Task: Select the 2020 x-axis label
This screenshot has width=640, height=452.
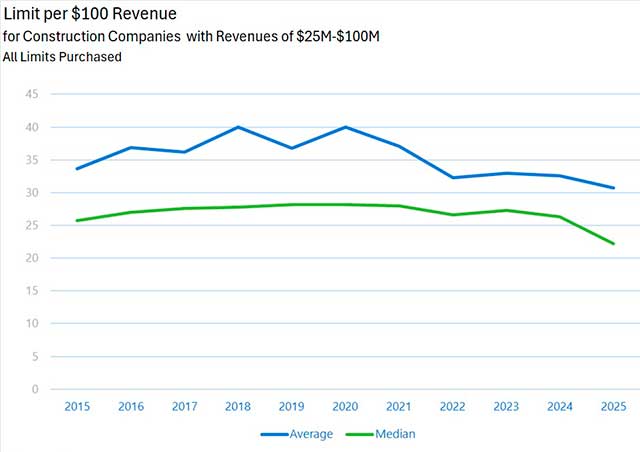Action: pos(346,406)
